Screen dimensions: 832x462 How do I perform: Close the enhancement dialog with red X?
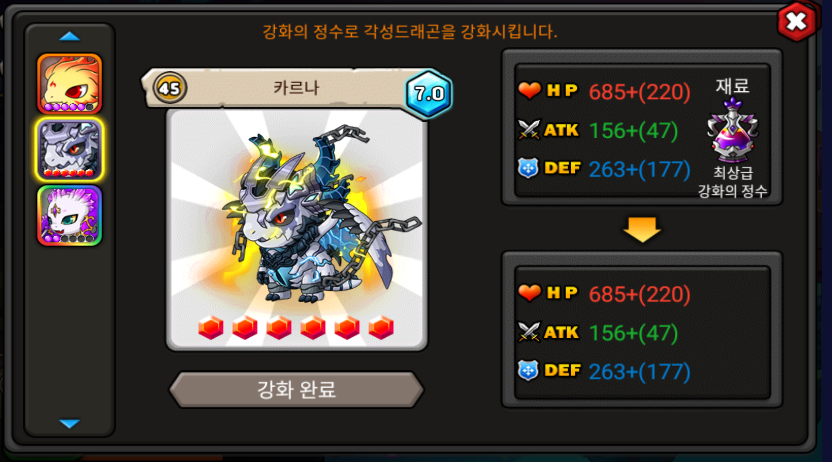(x=796, y=22)
